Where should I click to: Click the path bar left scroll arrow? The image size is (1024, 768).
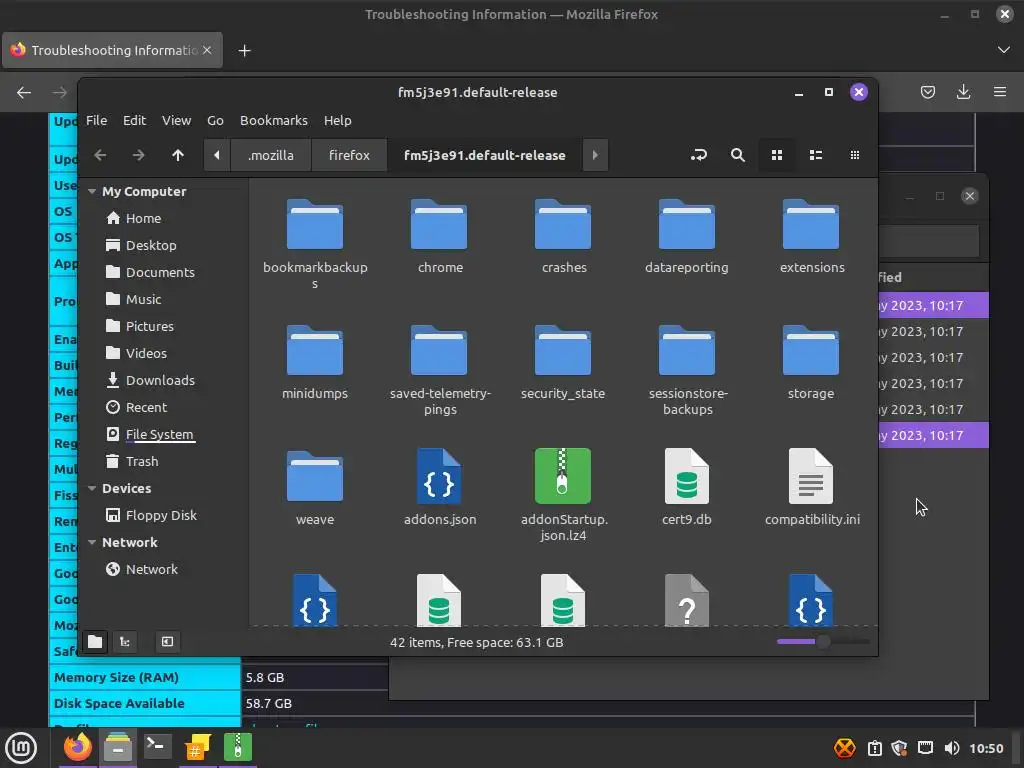point(217,155)
